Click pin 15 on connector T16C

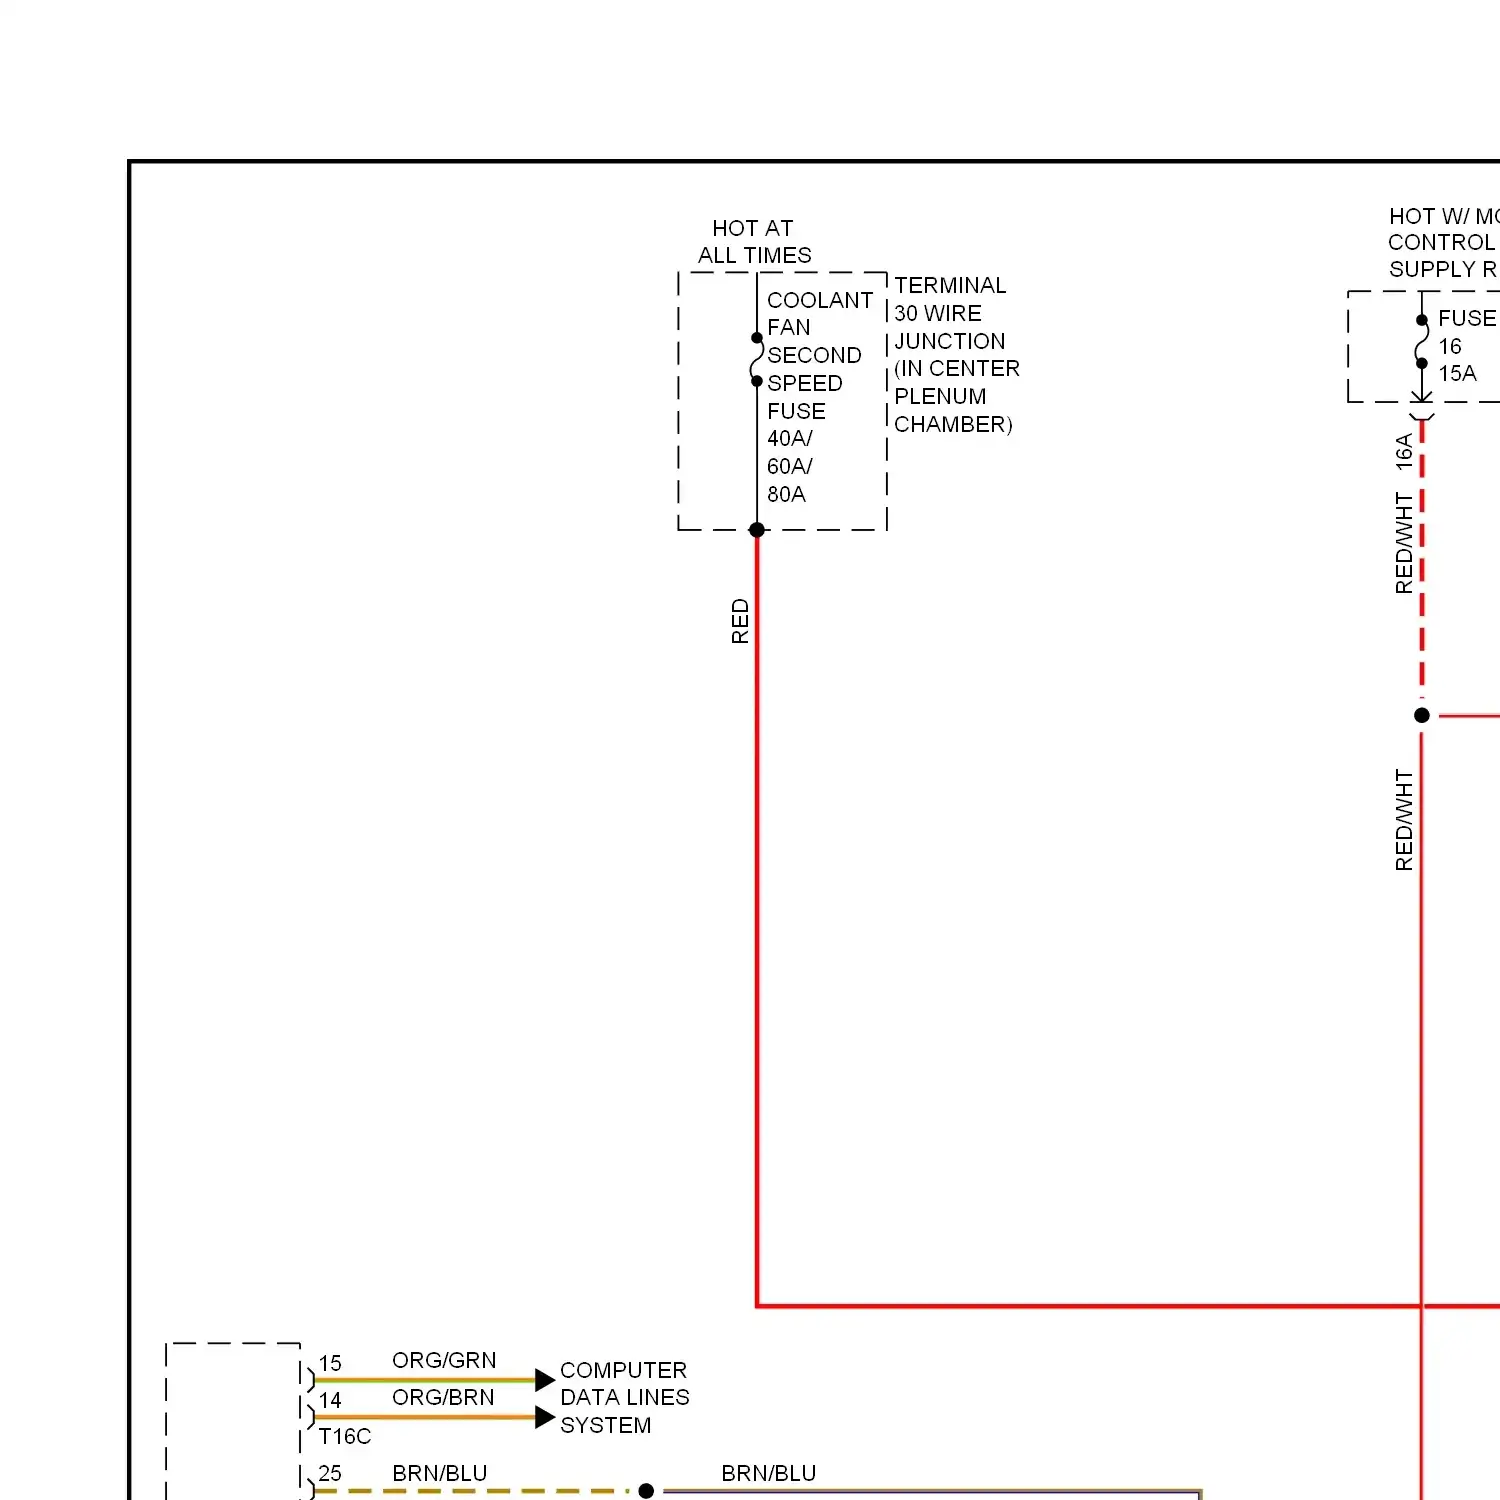(x=330, y=1363)
